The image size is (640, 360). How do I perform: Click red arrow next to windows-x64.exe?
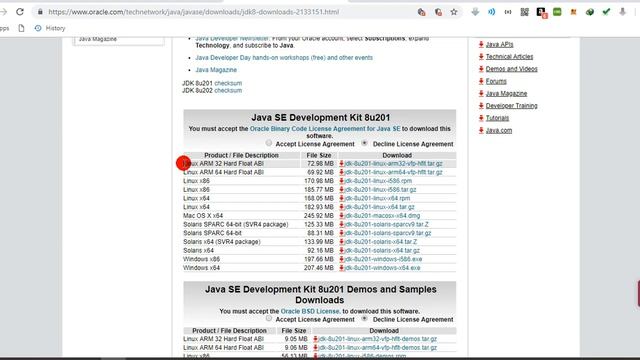(342, 268)
